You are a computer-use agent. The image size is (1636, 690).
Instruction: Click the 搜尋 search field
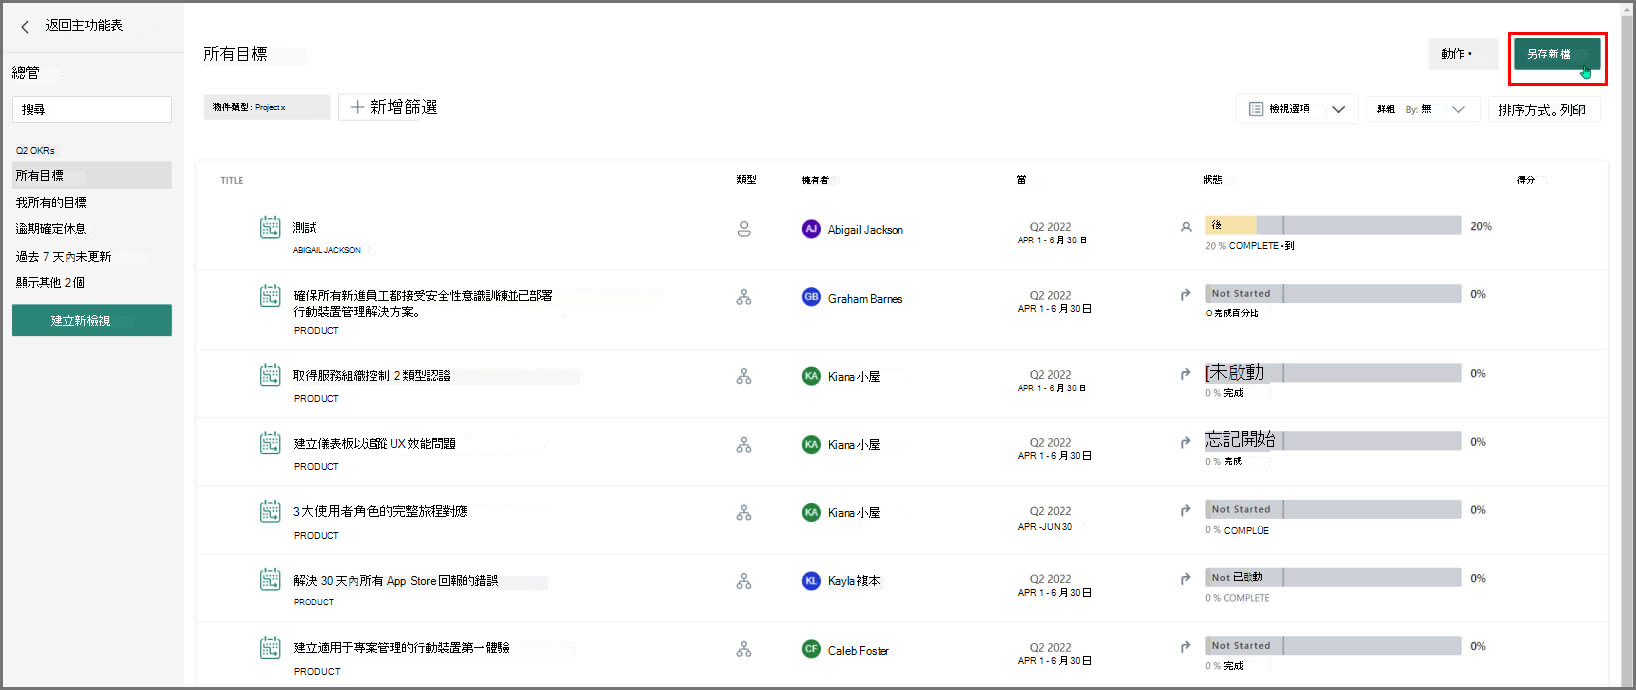pyautogui.click(x=92, y=109)
